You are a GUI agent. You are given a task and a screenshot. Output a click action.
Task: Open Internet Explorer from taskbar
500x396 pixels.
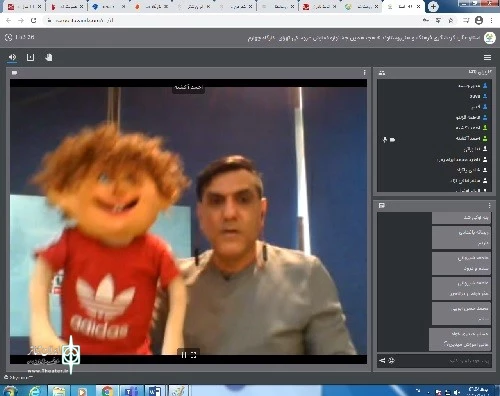coord(35,391)
